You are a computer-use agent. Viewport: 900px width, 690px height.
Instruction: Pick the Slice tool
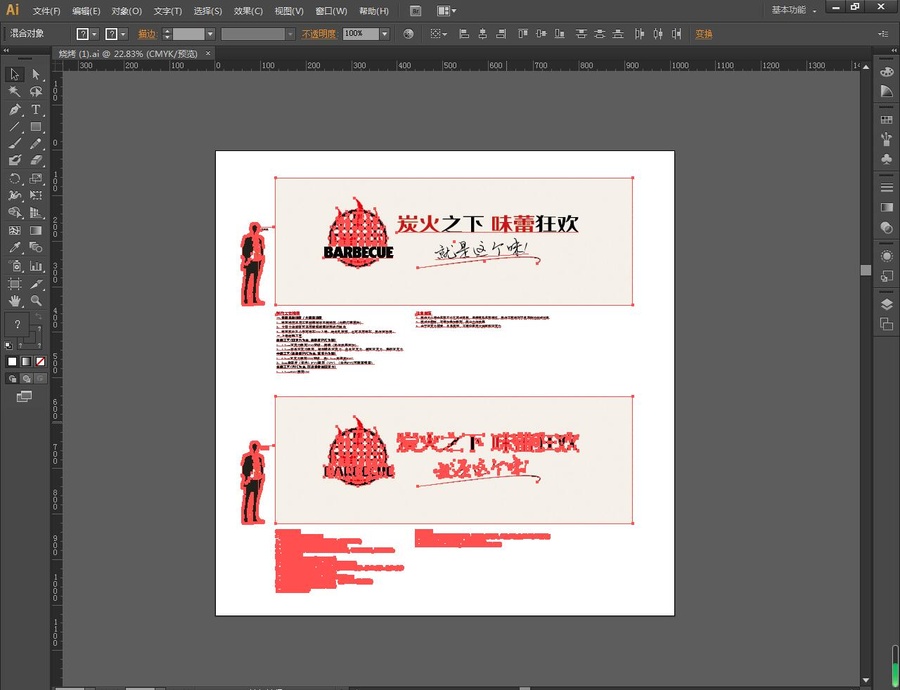pyautogui.click(x=36, y=284)
